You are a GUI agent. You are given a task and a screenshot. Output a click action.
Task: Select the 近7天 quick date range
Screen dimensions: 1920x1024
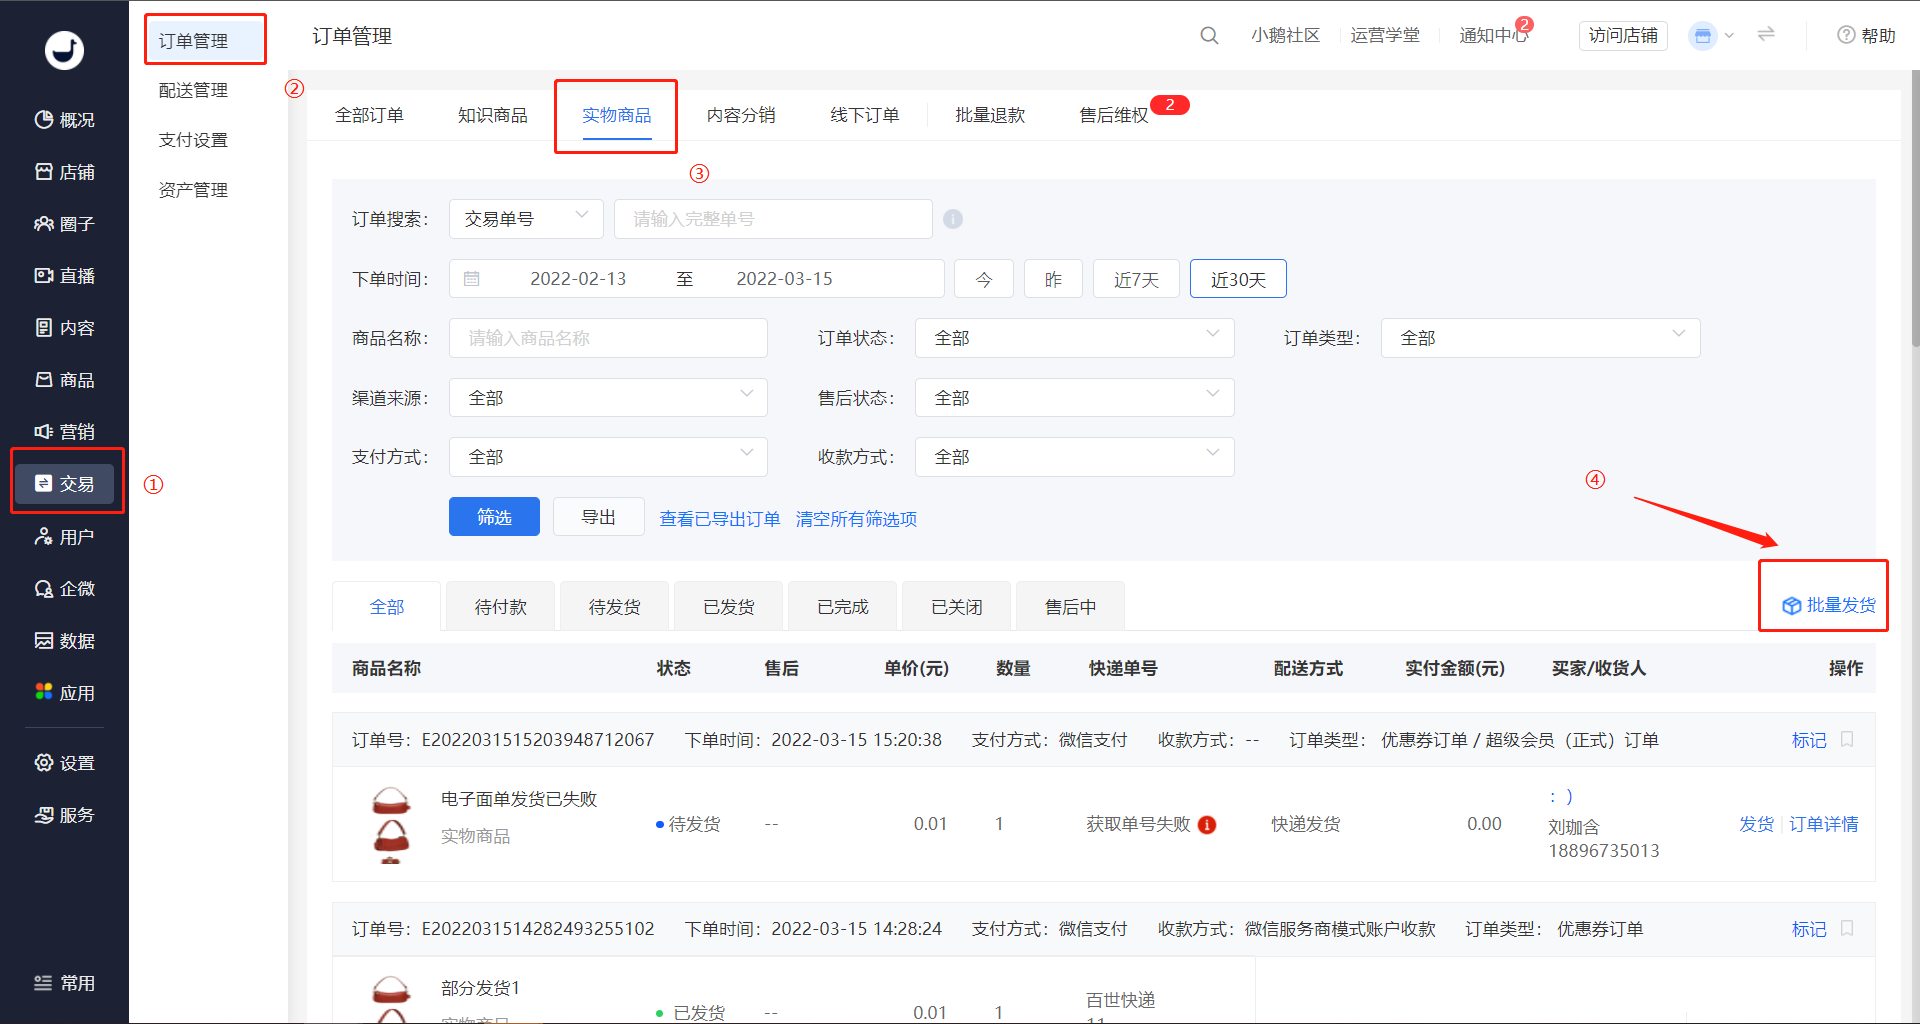pos(1136,279)
